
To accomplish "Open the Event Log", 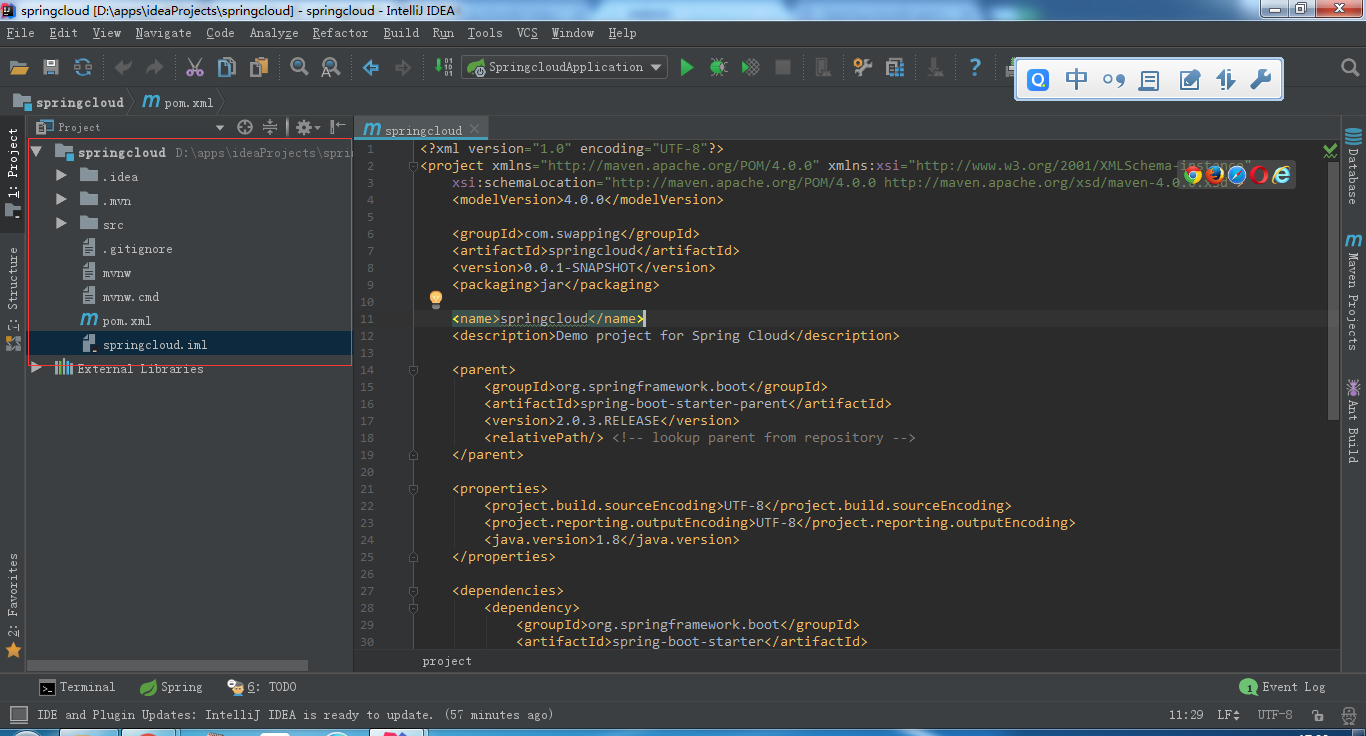I will coord(1283,687).
